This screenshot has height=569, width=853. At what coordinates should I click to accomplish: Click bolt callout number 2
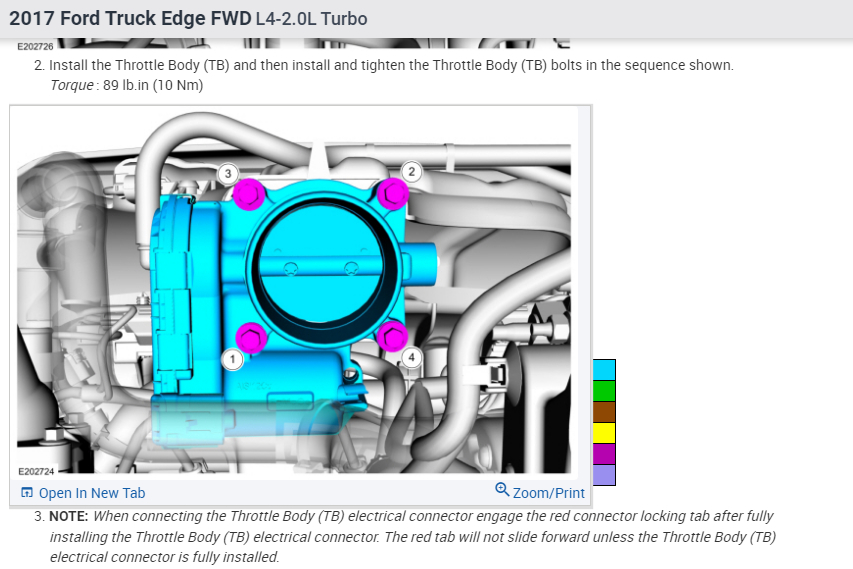411,172
